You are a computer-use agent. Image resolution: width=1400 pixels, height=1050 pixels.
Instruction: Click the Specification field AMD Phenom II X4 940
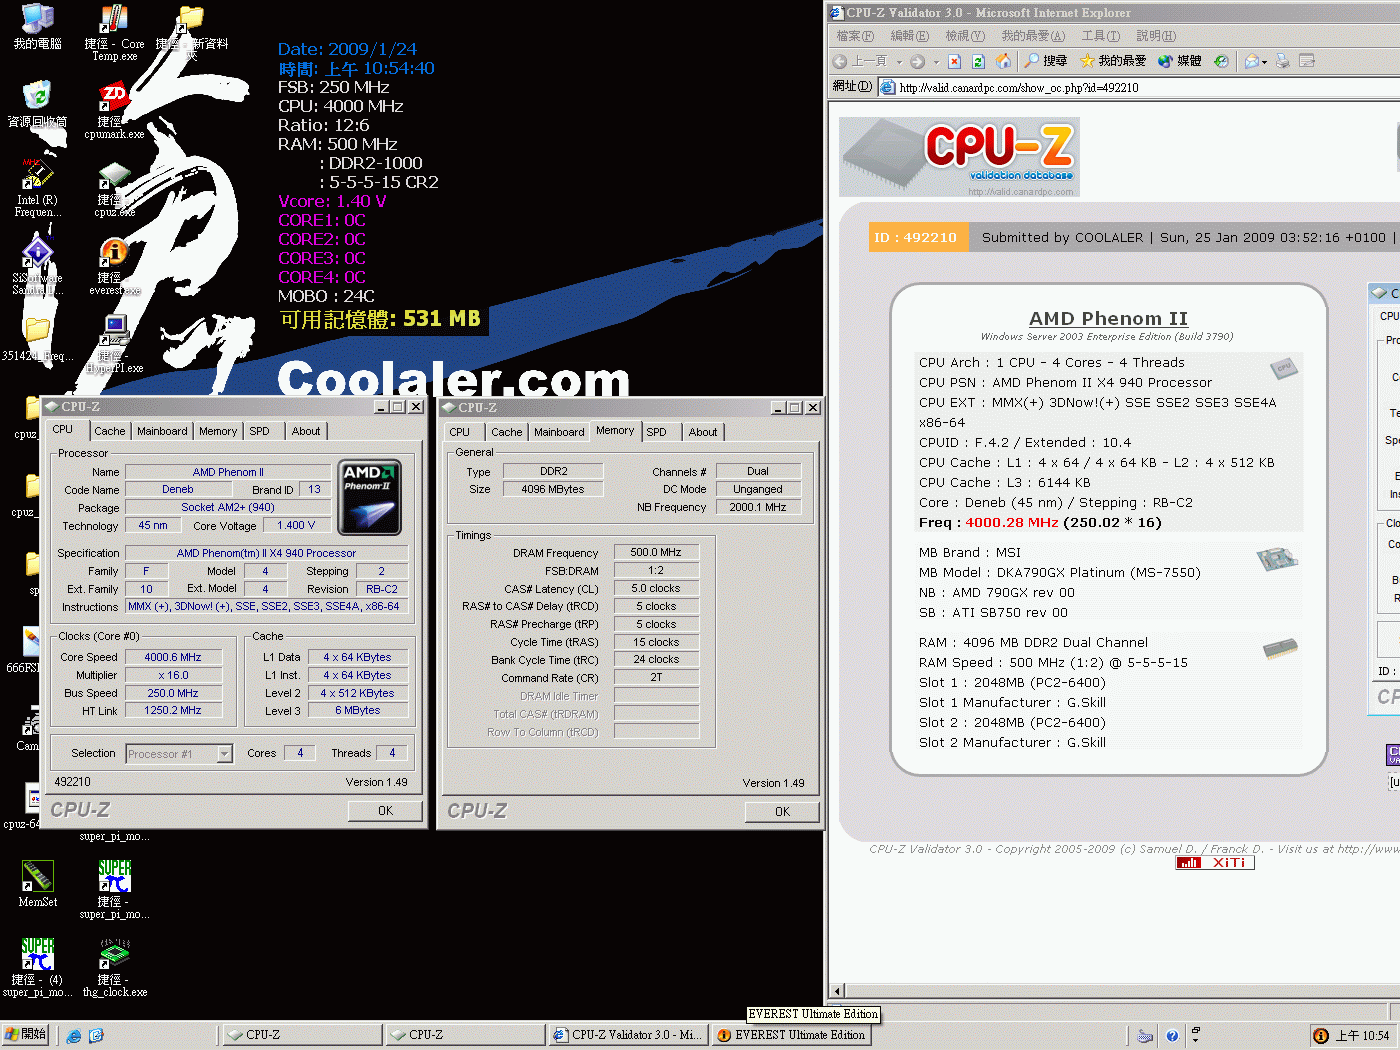266,553
